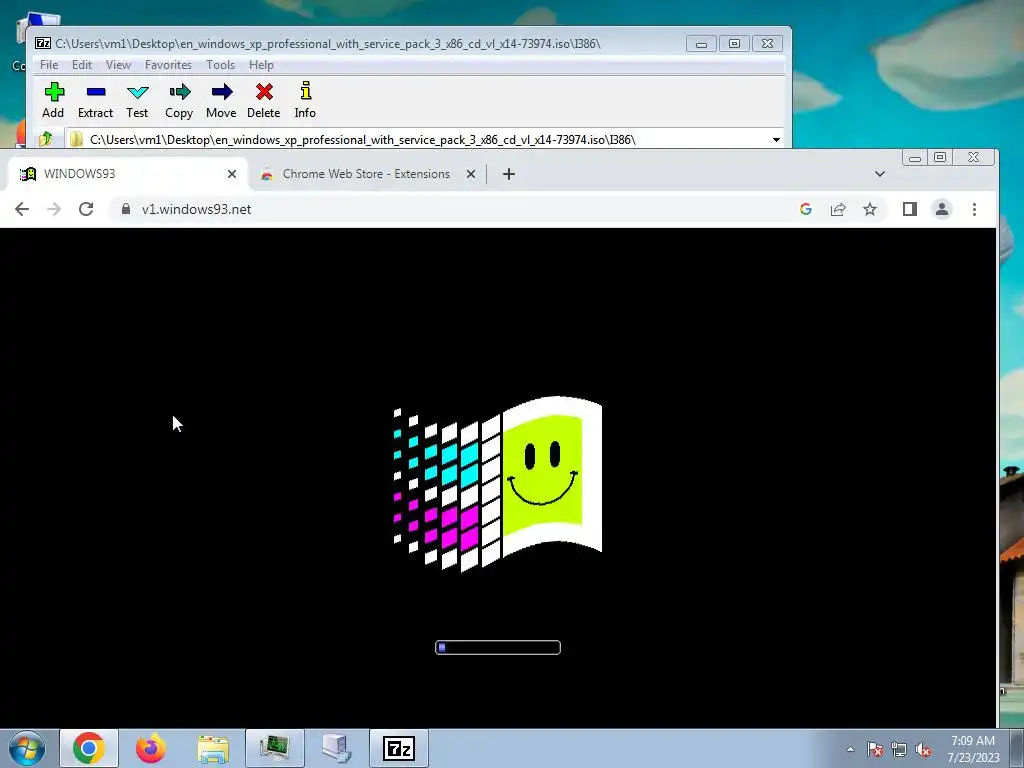Open the Windows Start menu

[x=27, y=748]
